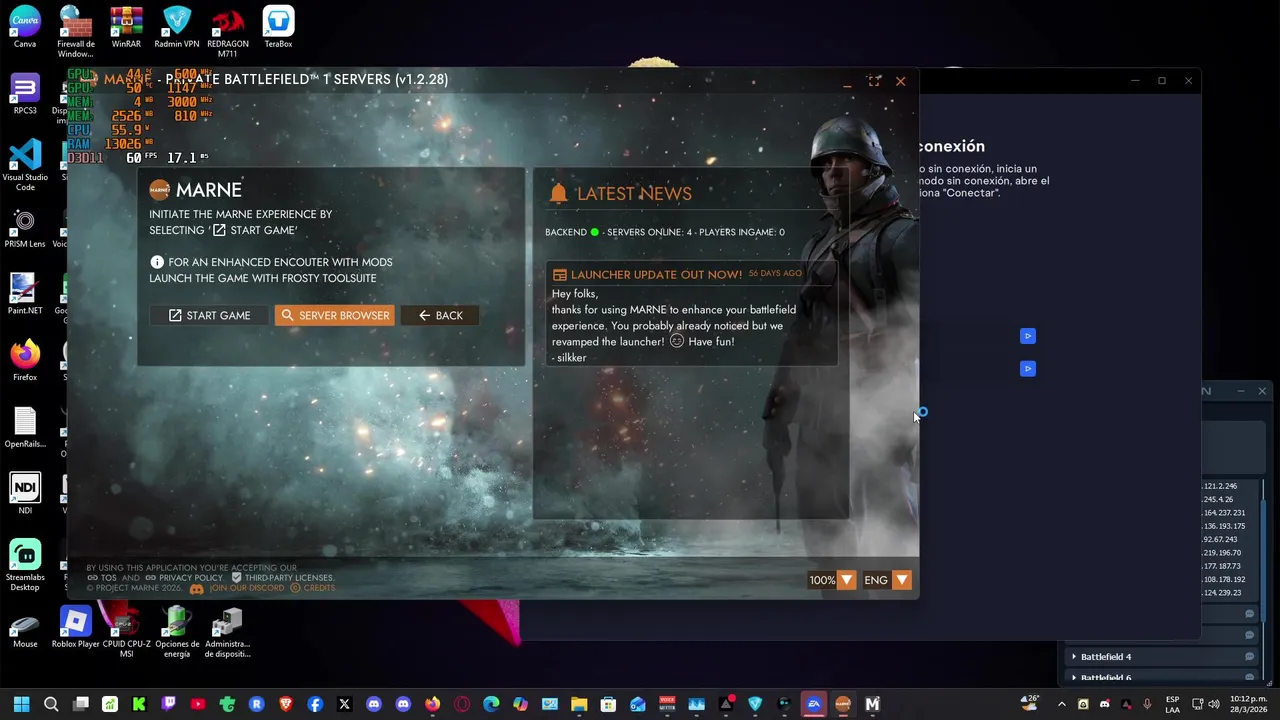Open Roblox Player desktop shortcut
The width and height of the screenshot is (1280, 720).
[x=75, y=628]
